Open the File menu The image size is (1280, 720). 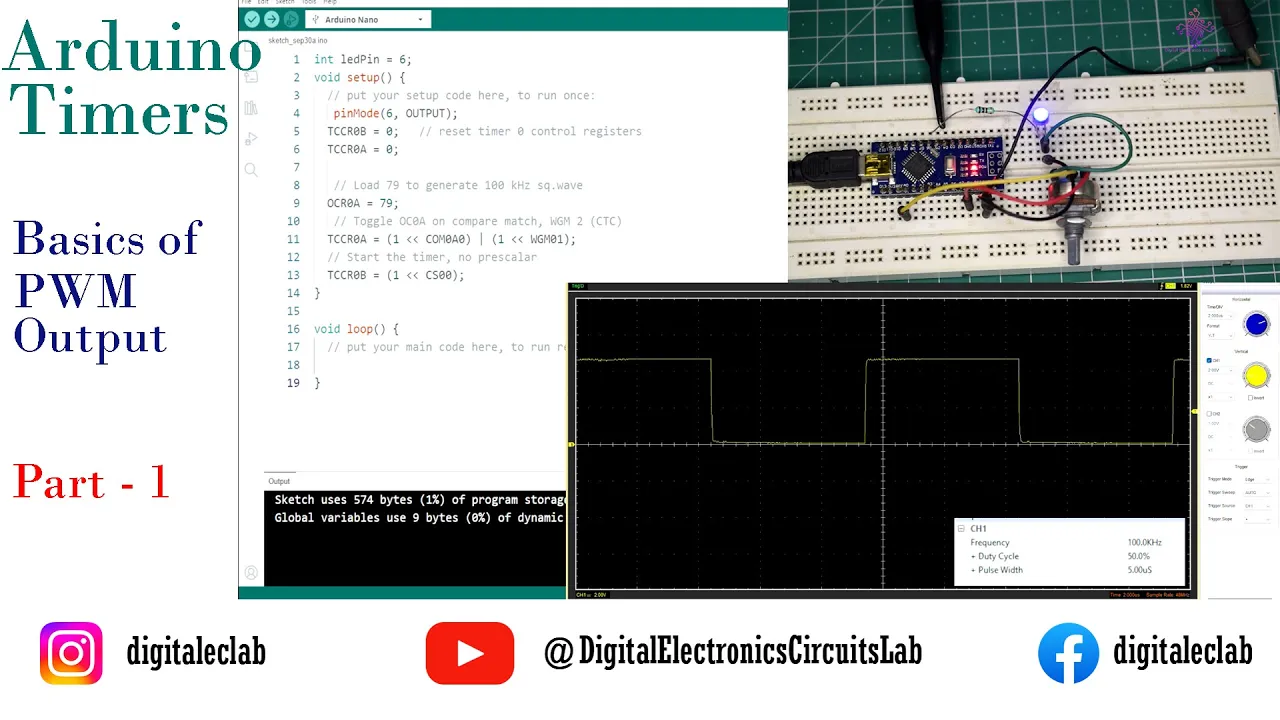click(245, 3)
